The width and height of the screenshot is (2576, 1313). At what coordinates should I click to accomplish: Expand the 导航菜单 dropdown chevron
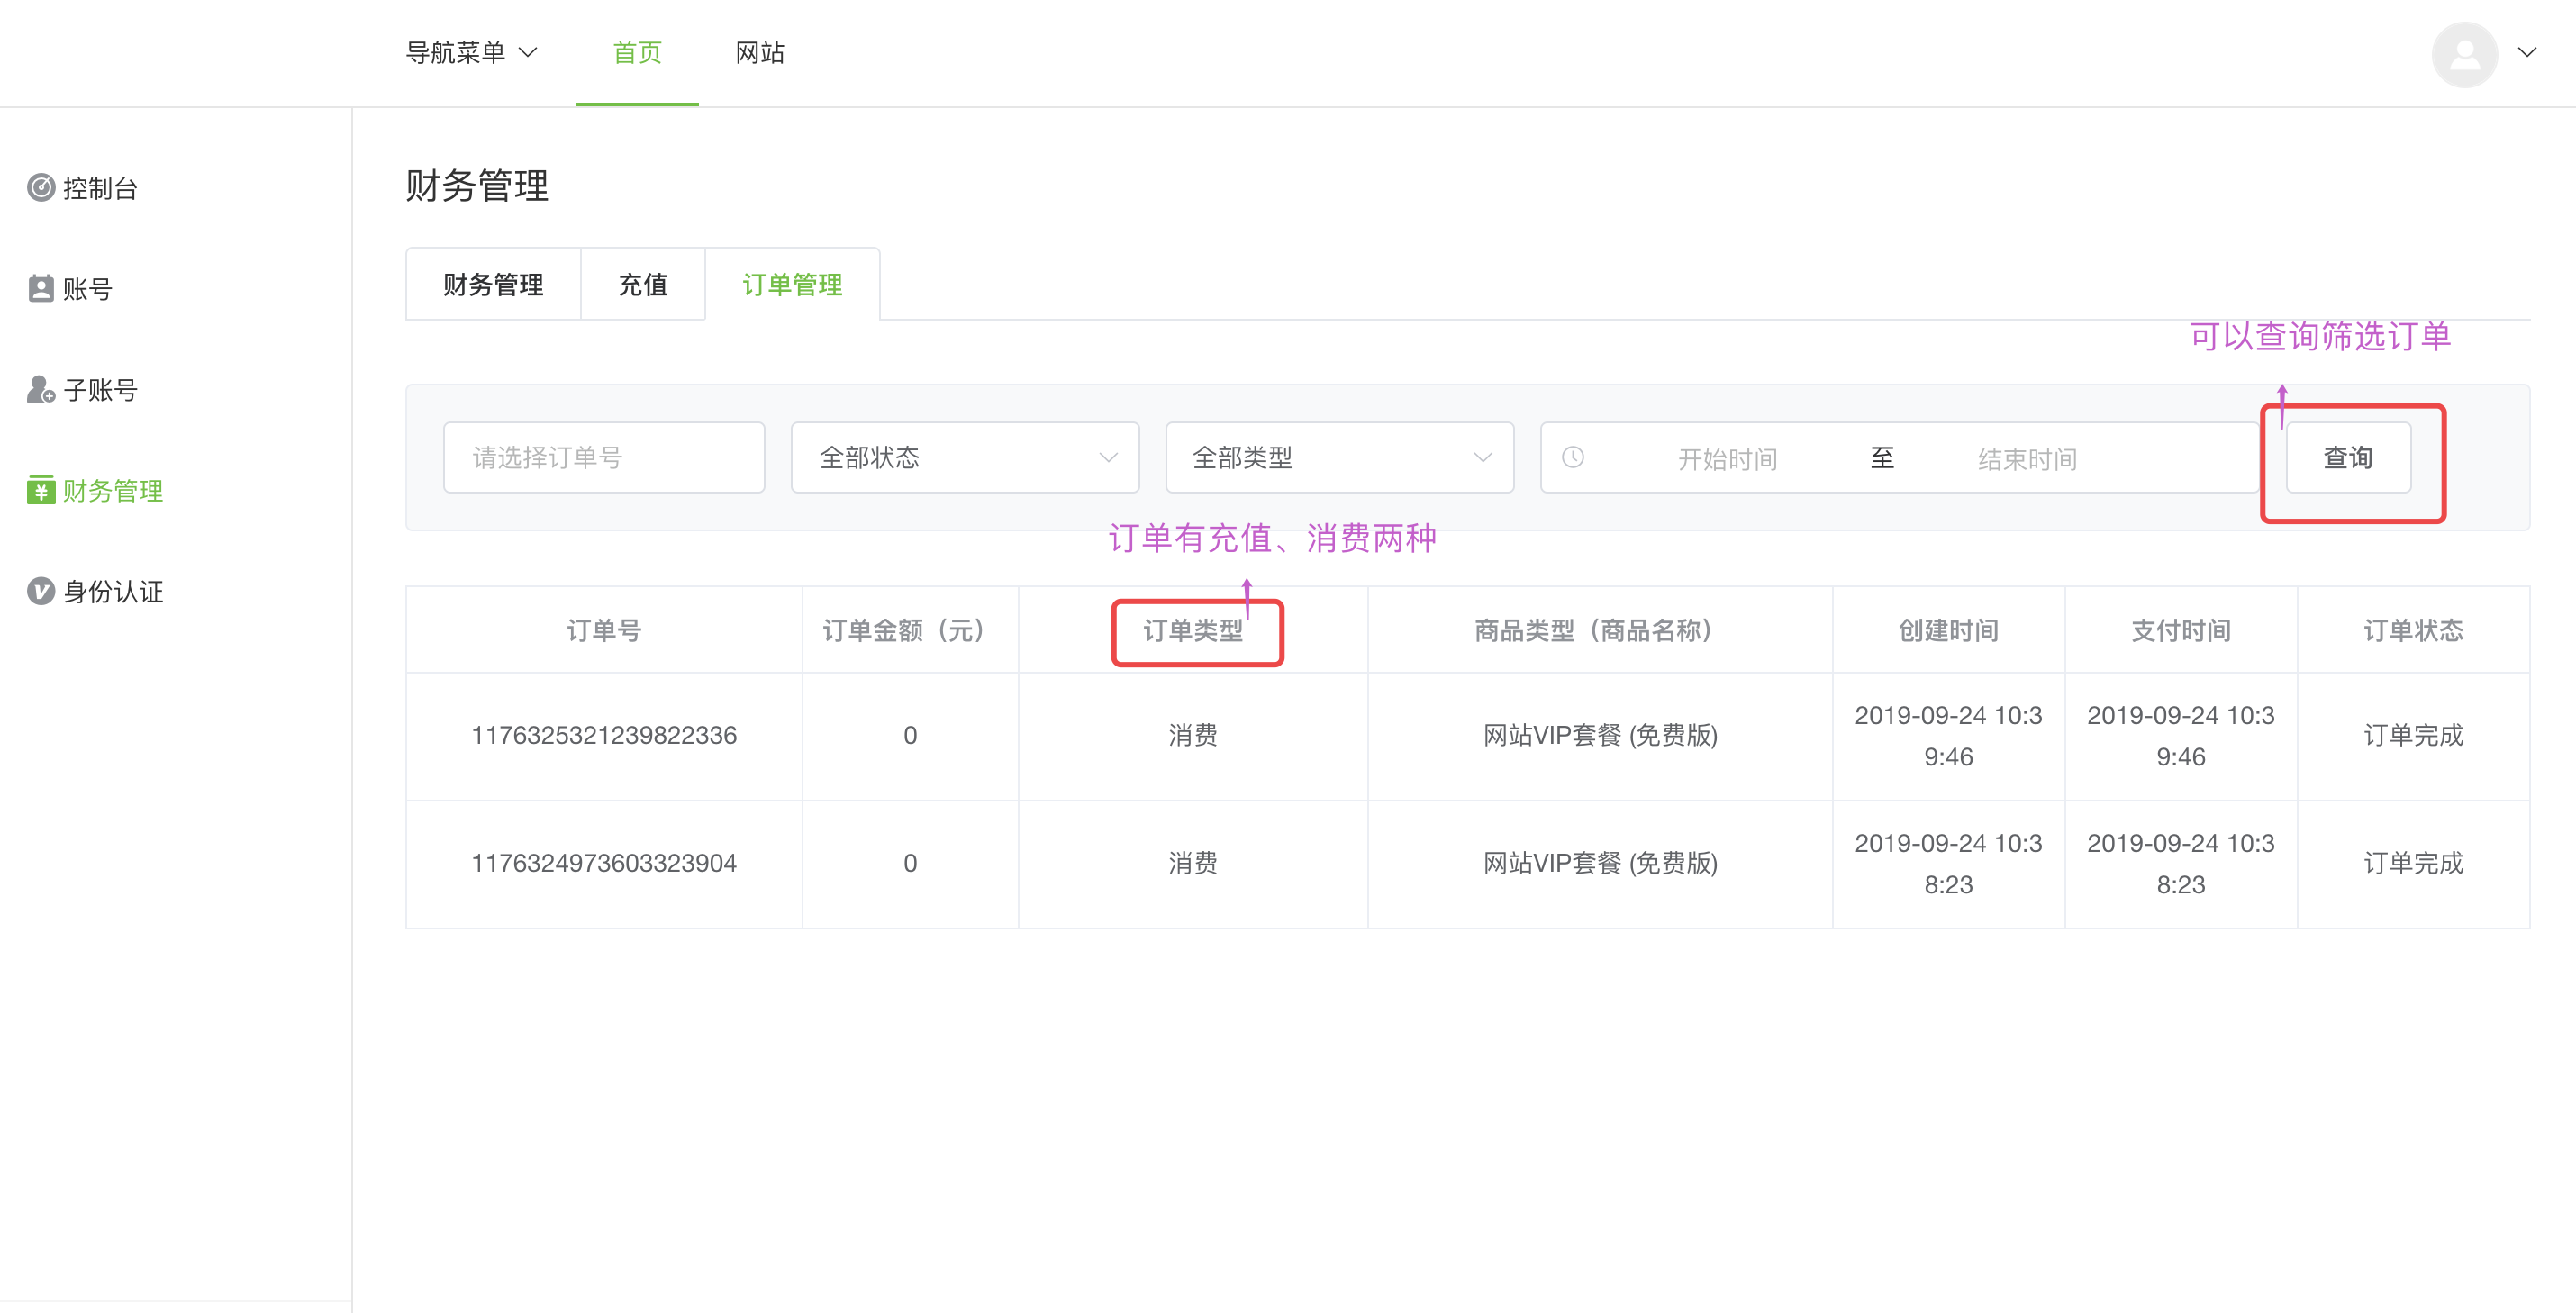(x=528, y=53)
